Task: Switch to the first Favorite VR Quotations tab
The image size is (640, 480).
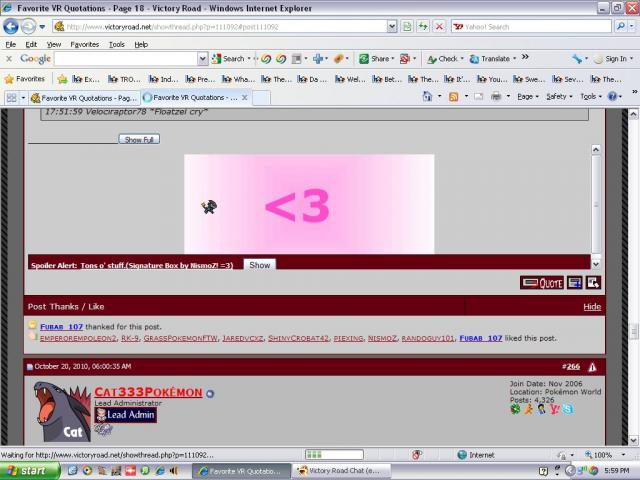Action: (x=82, y=98)
